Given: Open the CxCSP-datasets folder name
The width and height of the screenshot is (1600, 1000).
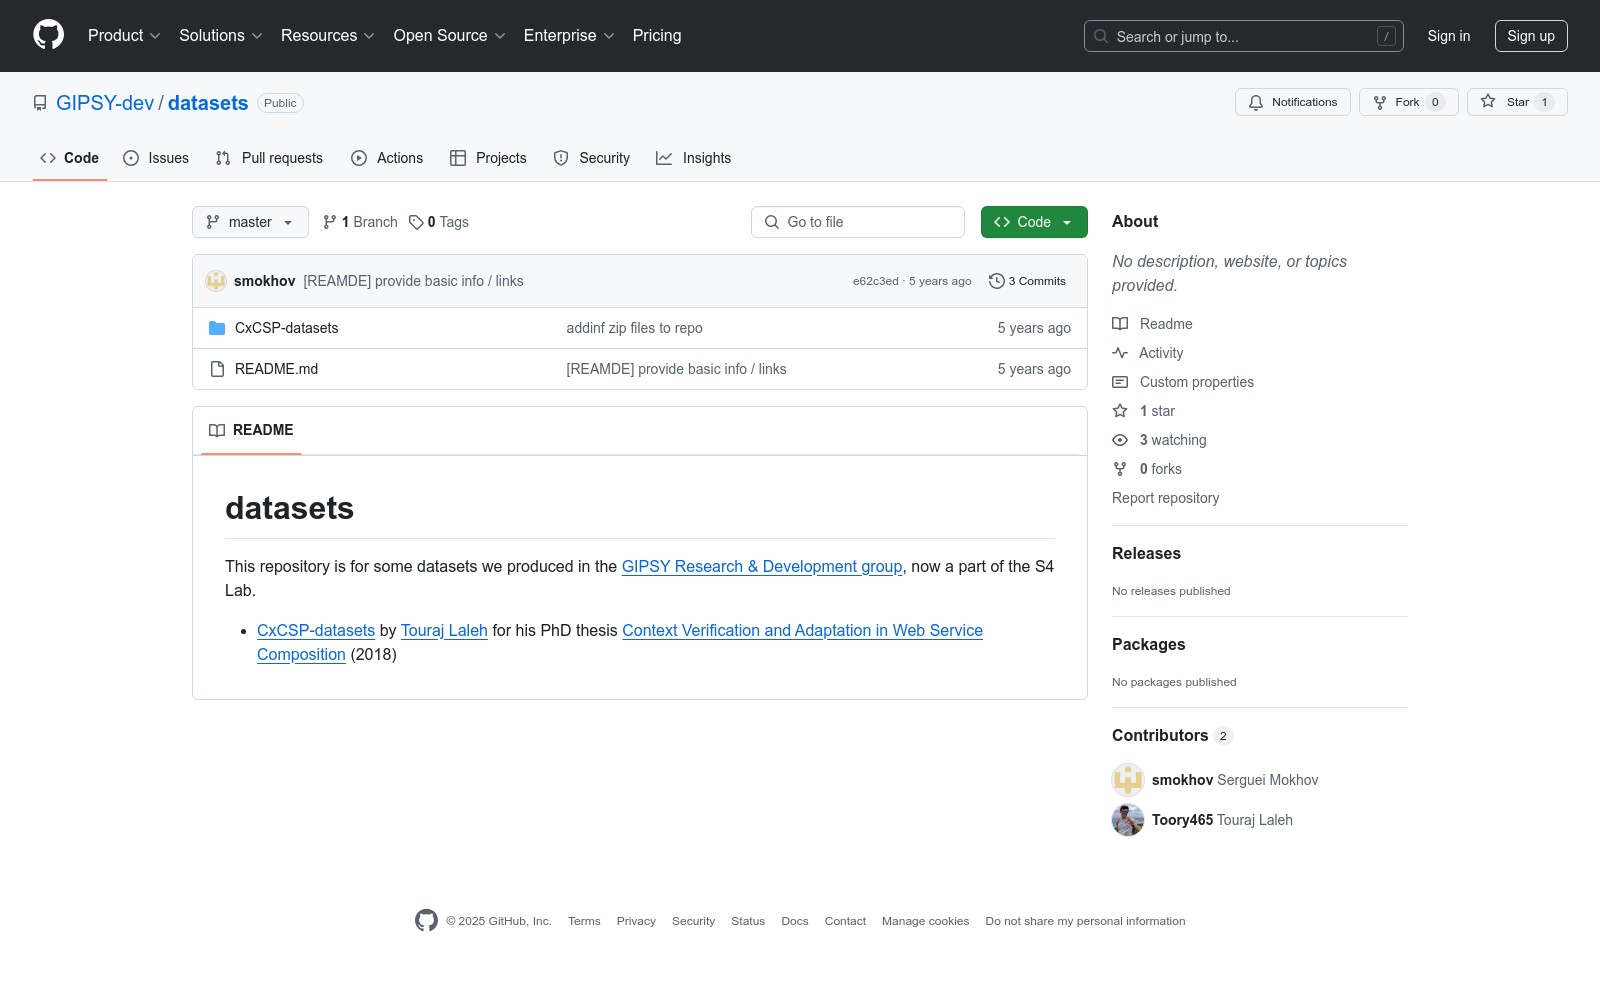Looking at the screenshot, I should tap(287, 328).
